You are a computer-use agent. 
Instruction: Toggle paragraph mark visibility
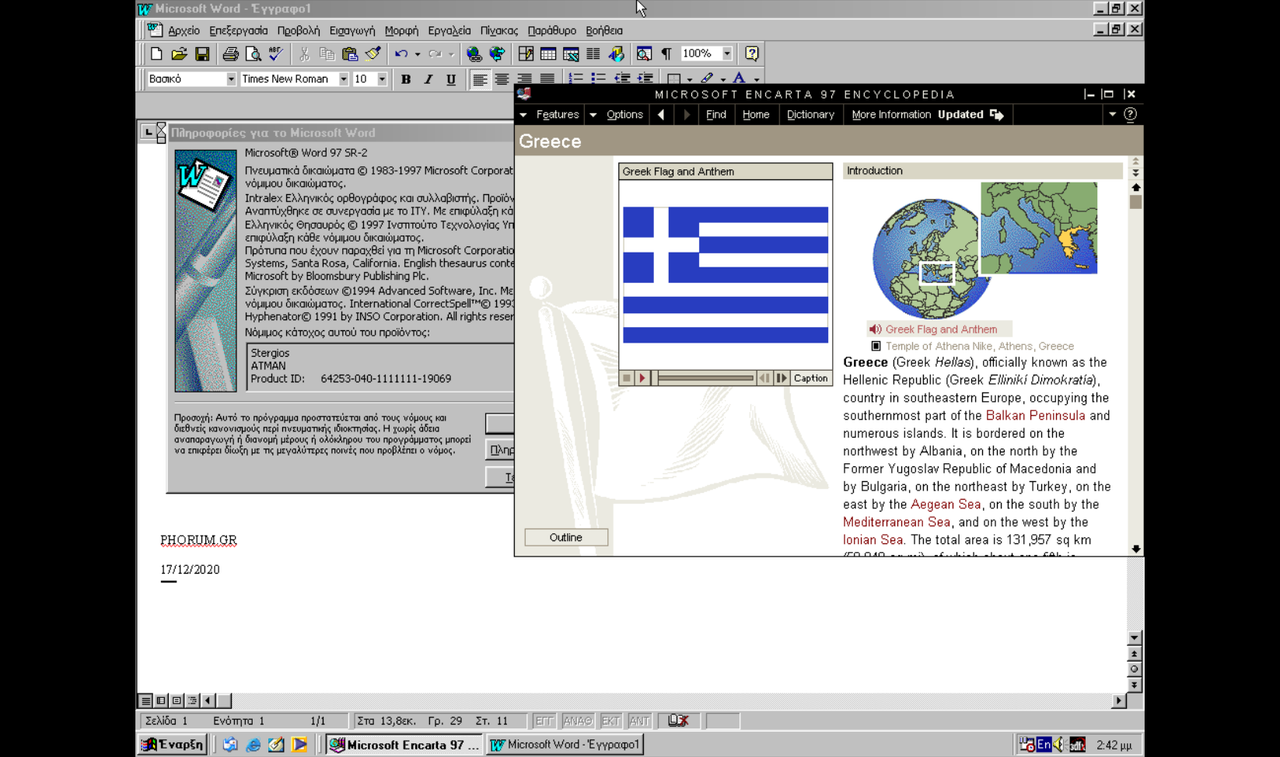[666, 54]
